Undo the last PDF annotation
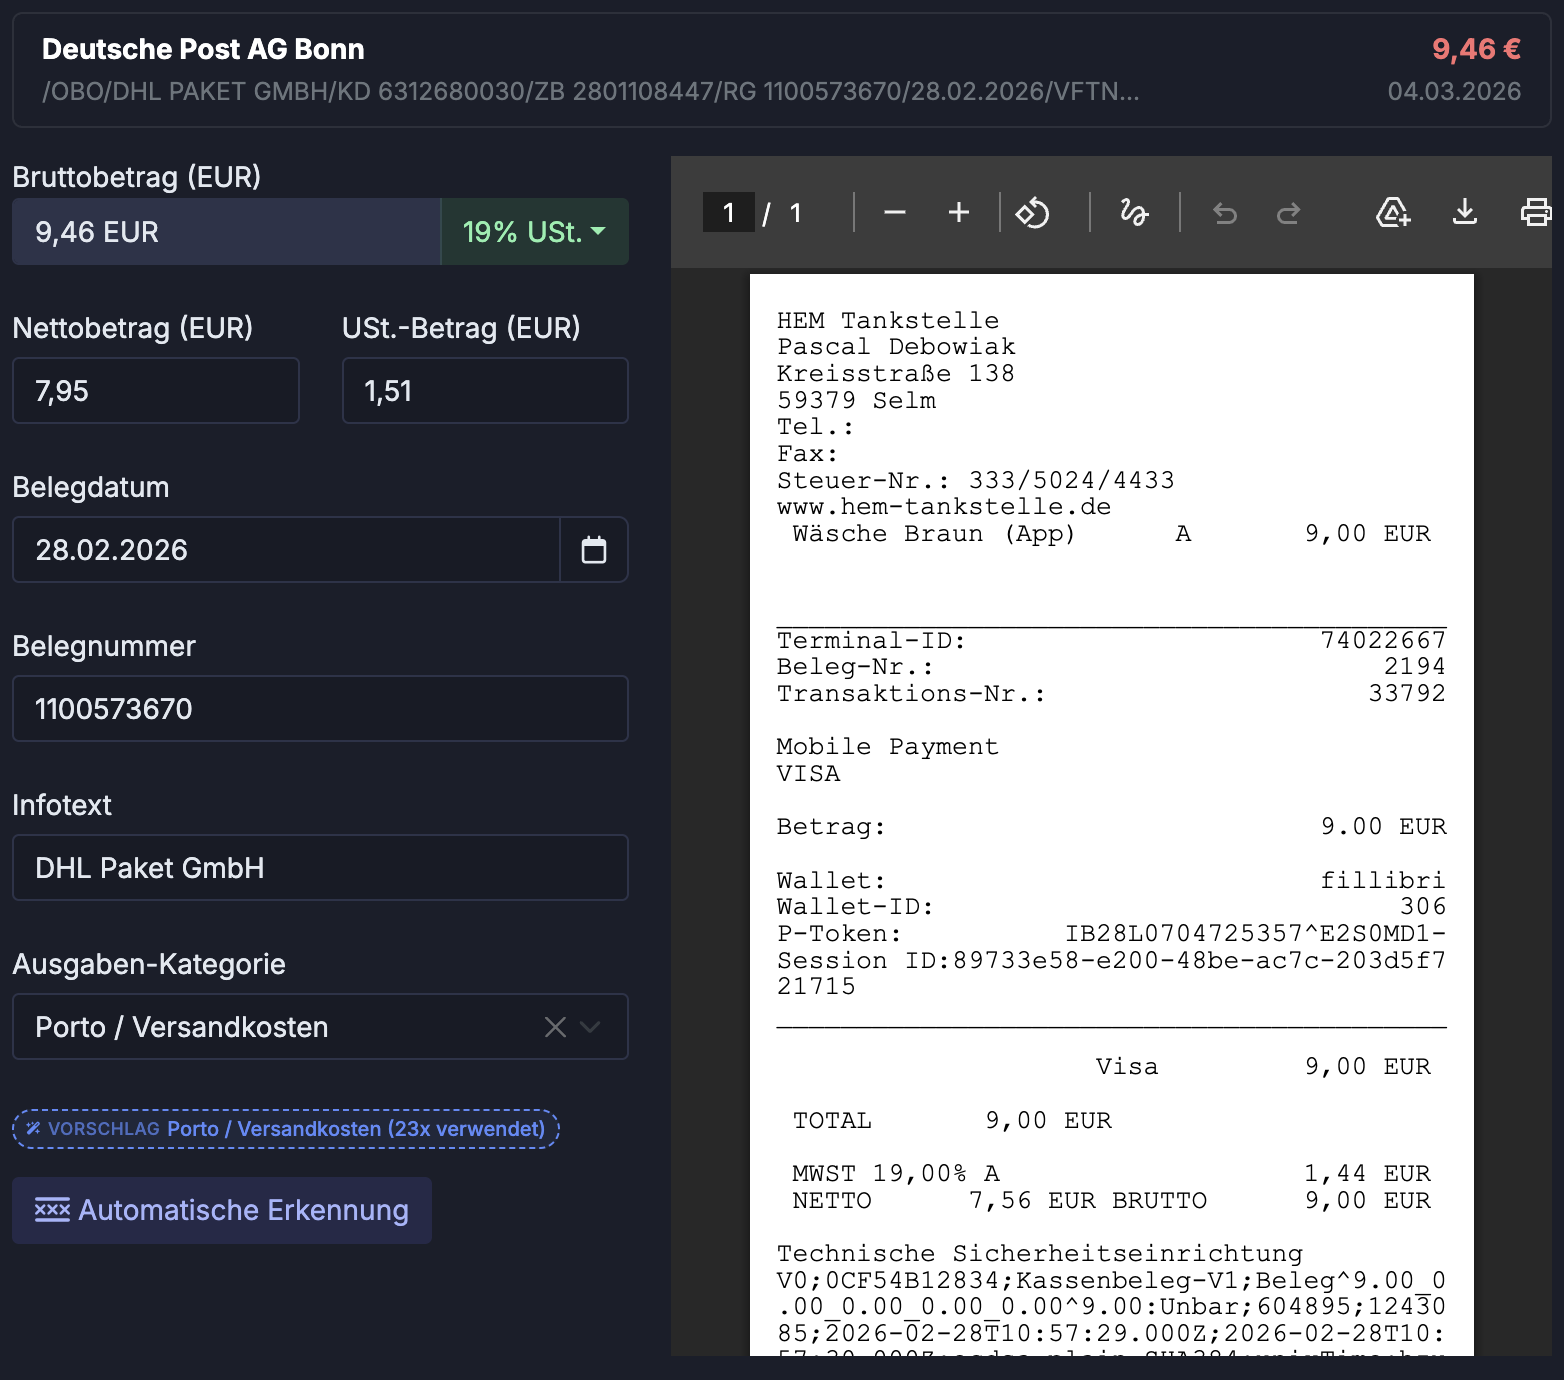The width and height of the screenshot is (1564, 1380). (1225, 213)
